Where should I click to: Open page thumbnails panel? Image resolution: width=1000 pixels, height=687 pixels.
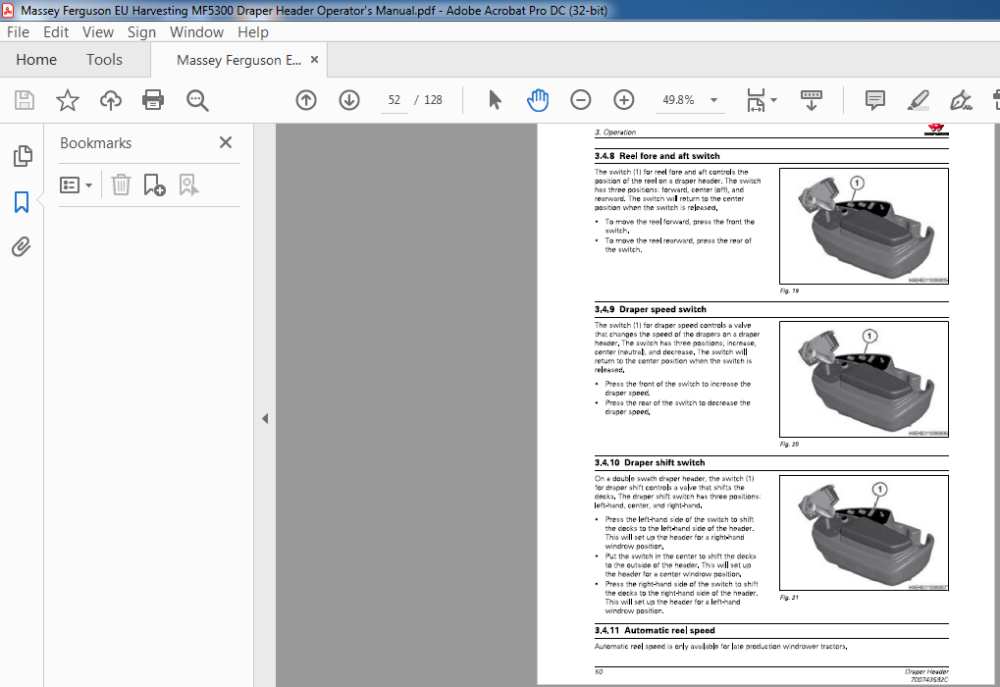tap(22, 156)
